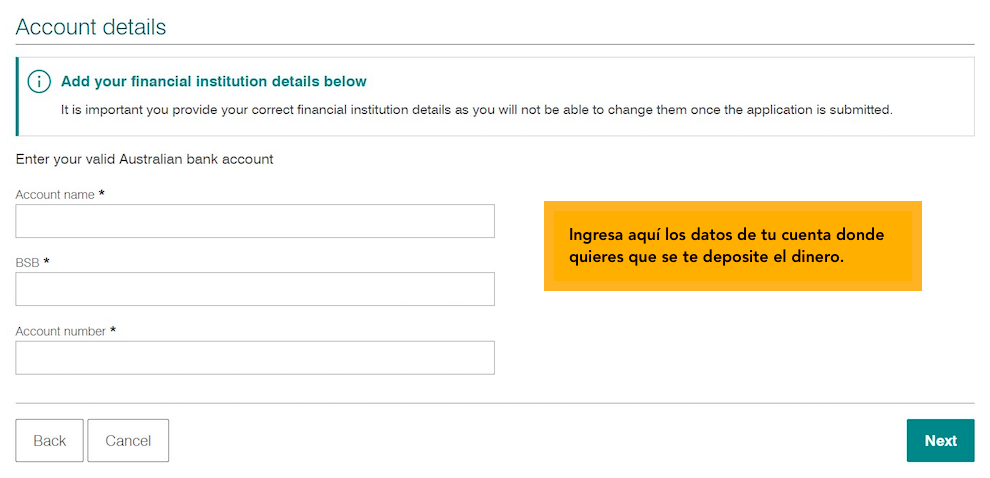Screen dimensions: 990x478
Task: Click 'Add your financial institution details below' title
Action: pos(214,81)
